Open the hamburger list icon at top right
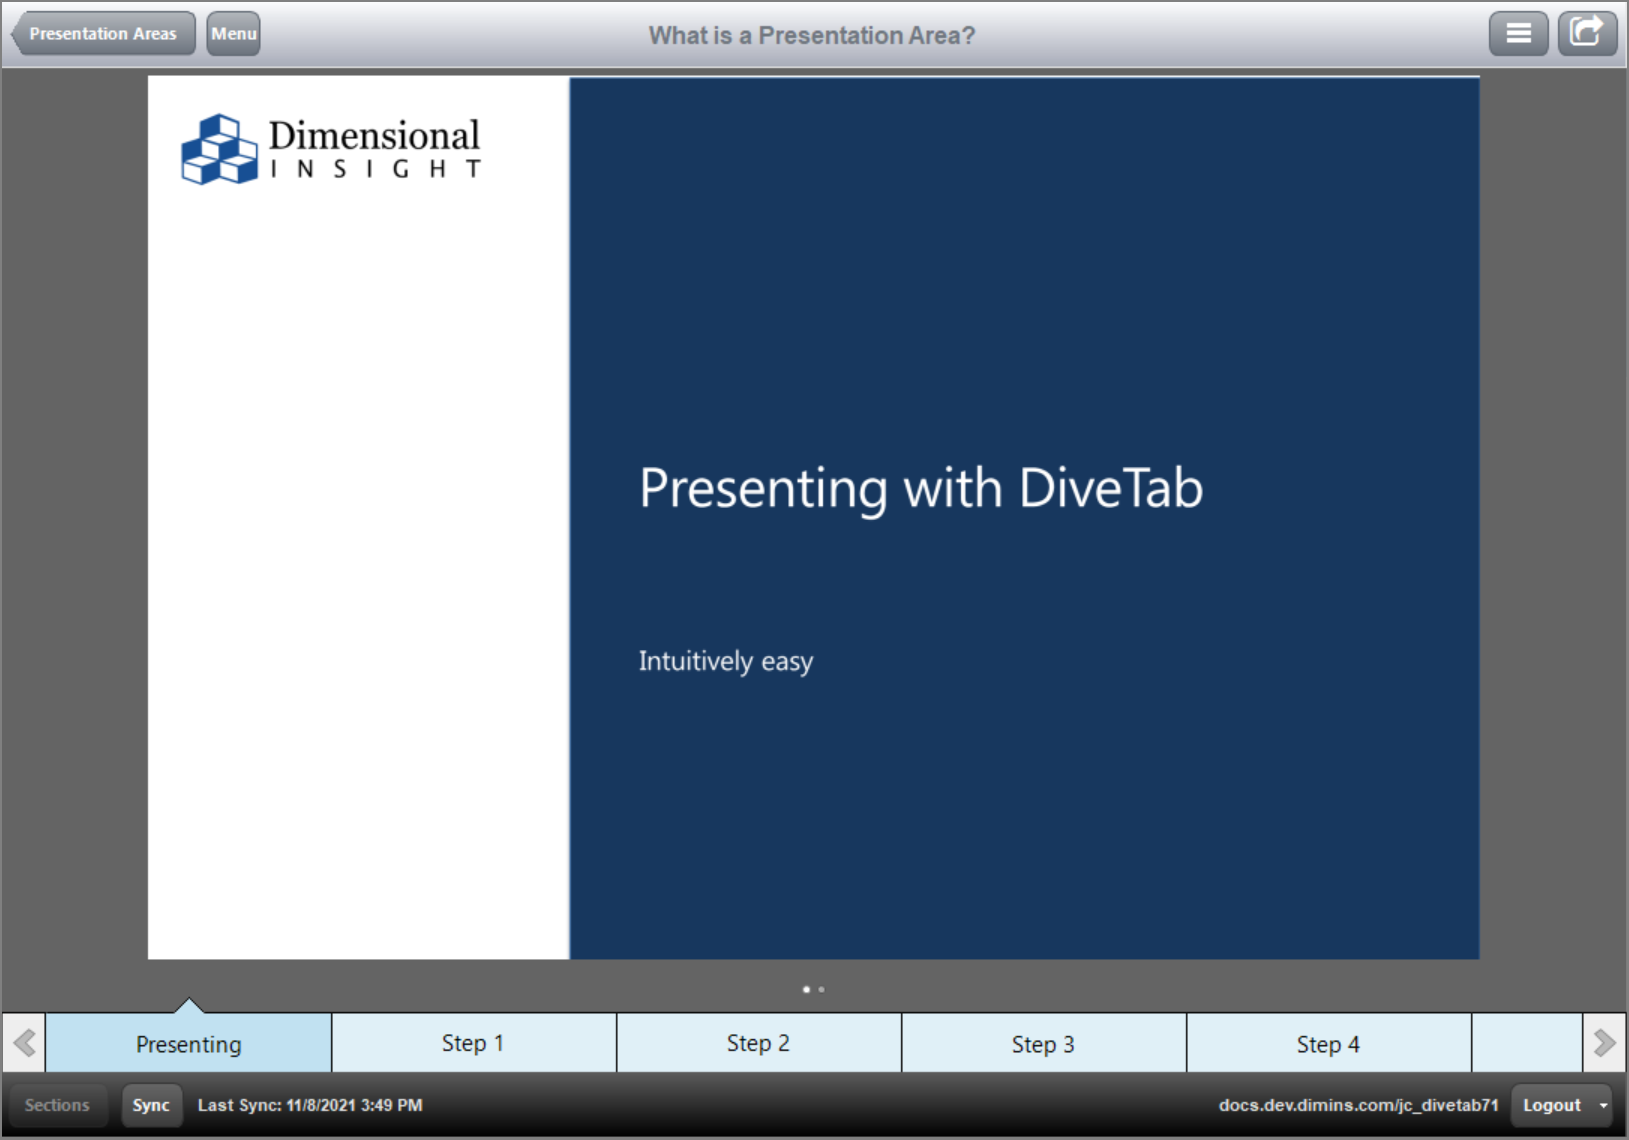Viewport: 1629px width, 1140px height. 1518,34
